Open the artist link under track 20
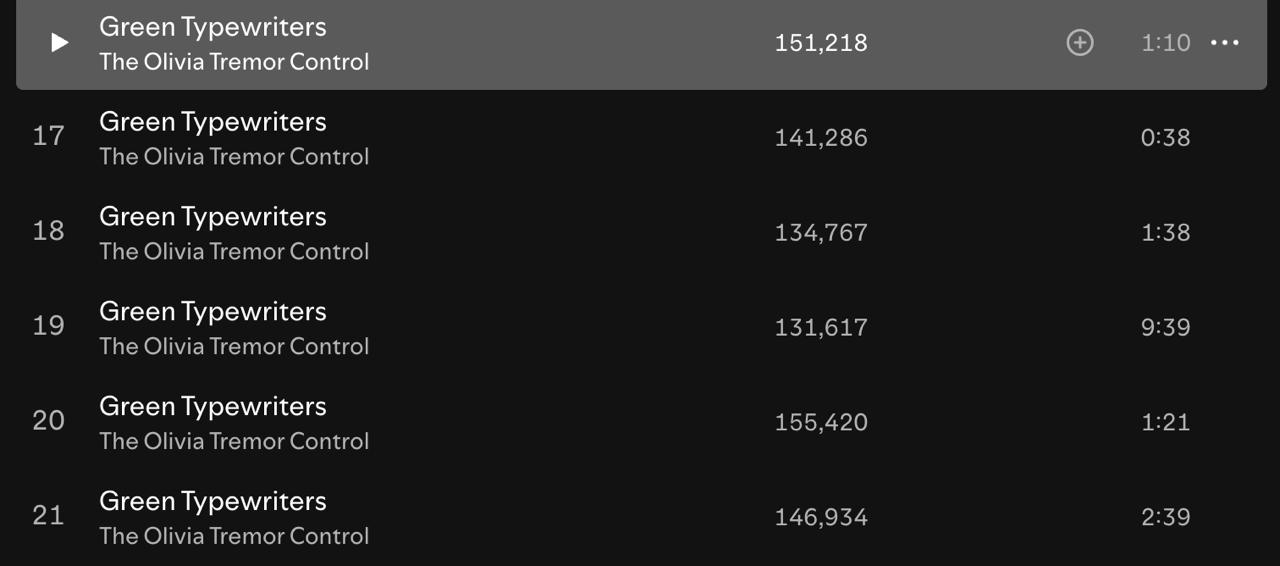Viewport: 1280px width, 566px height. pos(234,442)
